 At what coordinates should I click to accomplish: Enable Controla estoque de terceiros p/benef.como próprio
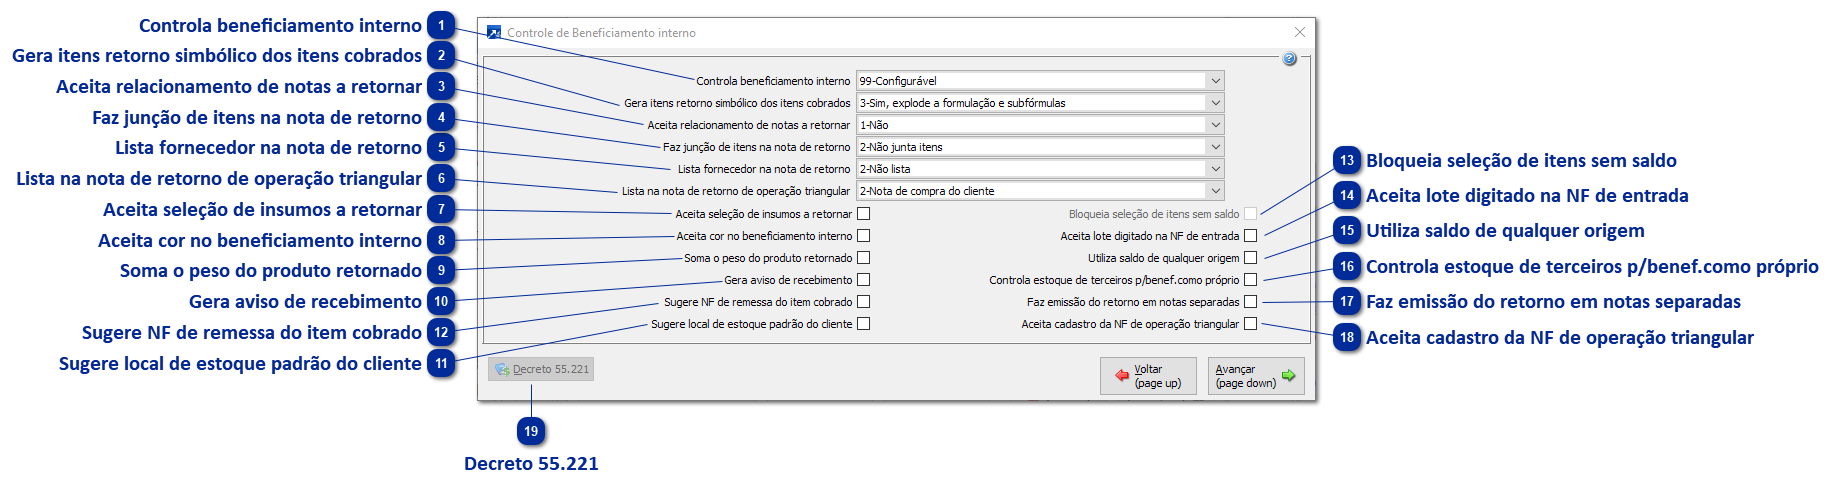(1250, 280)
